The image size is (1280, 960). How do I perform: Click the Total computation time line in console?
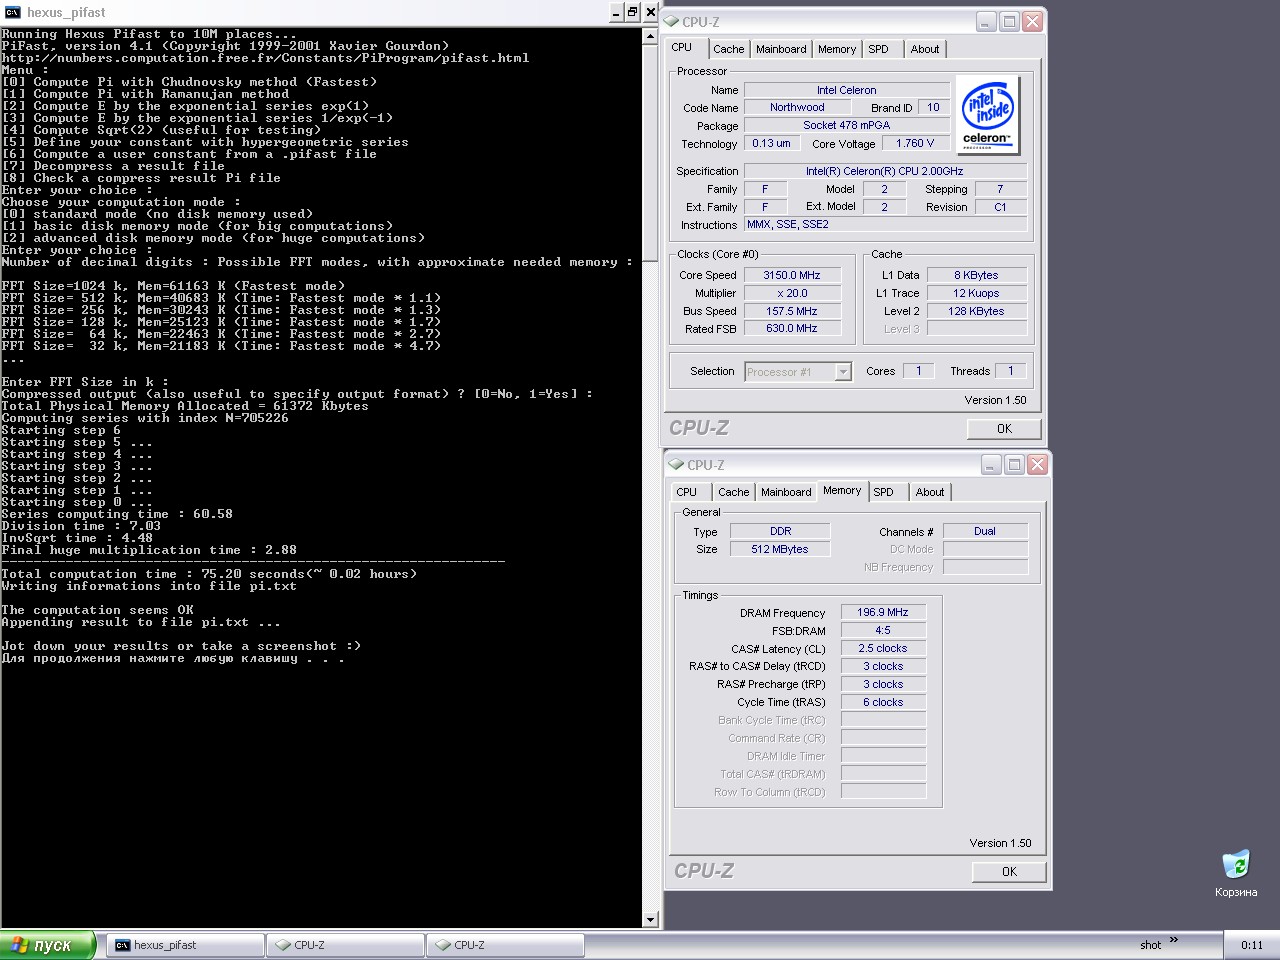click(x=209, y=574)
